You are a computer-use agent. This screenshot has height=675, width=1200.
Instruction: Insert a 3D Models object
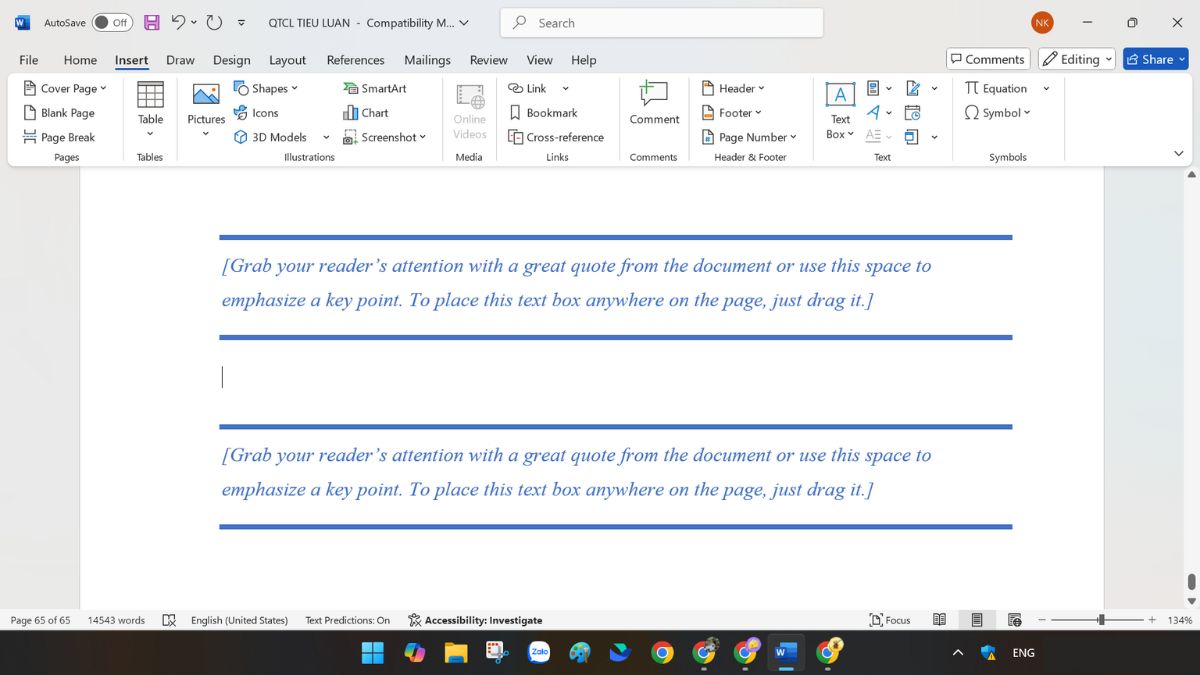coord(271,137)
